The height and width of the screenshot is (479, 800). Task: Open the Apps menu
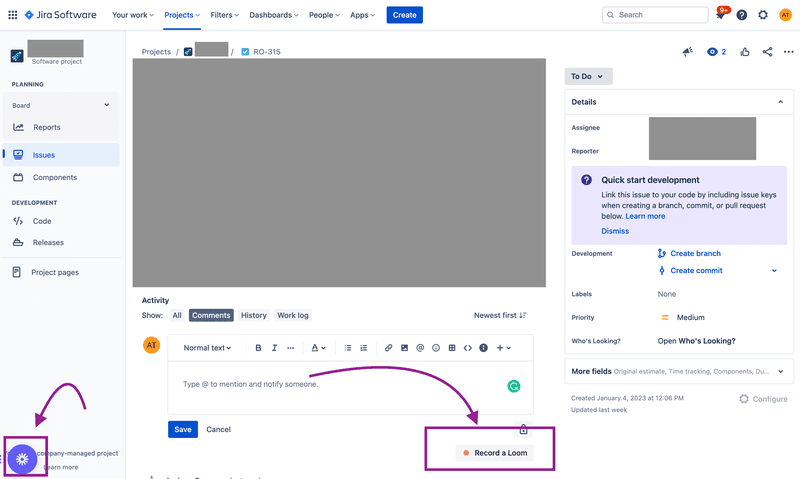(x=362, y=15)
